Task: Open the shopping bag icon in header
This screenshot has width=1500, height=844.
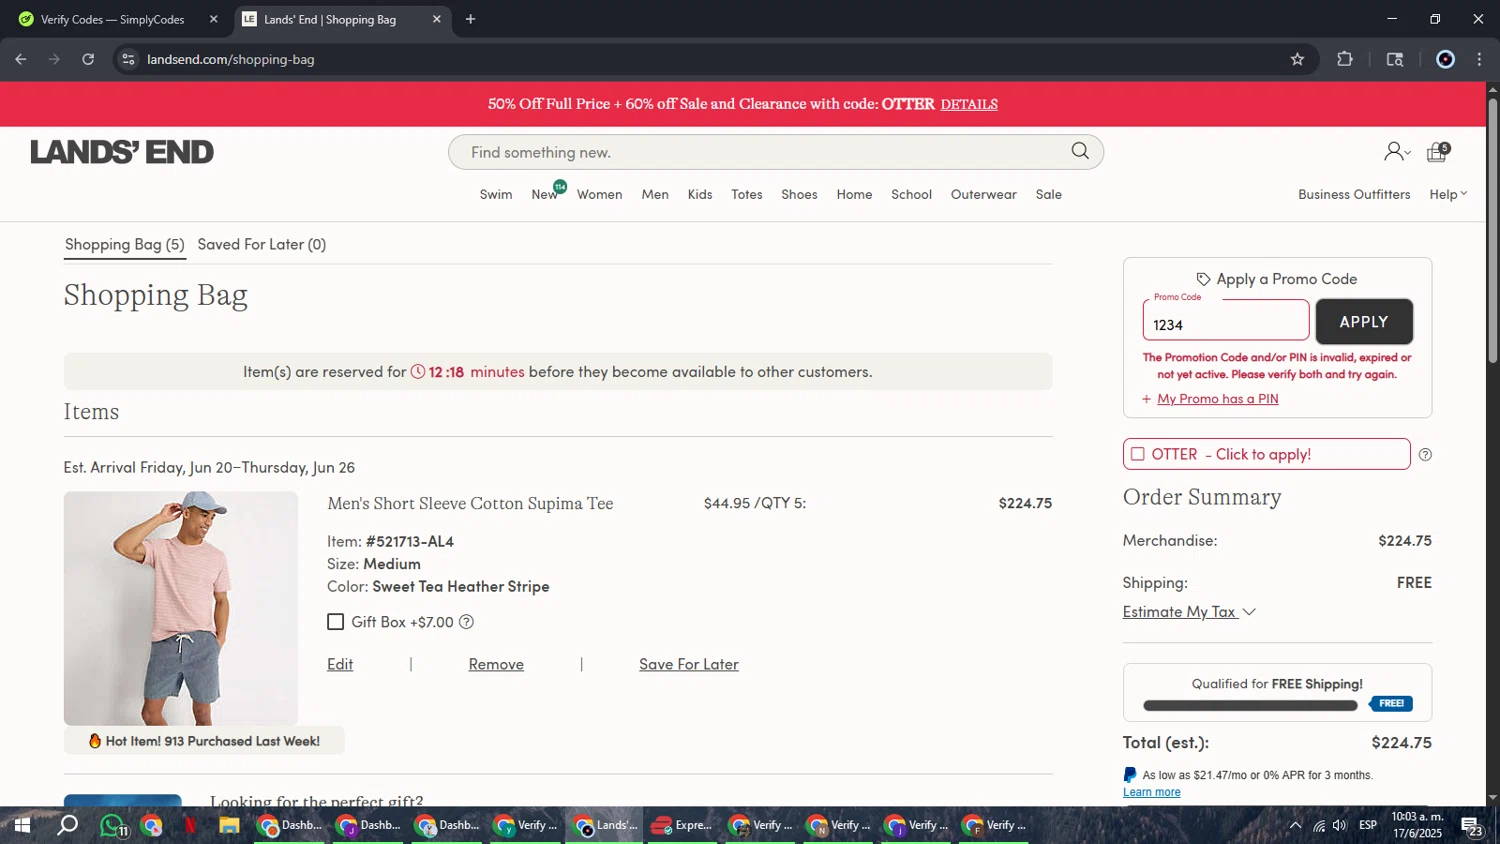Action: [1438, 152]
